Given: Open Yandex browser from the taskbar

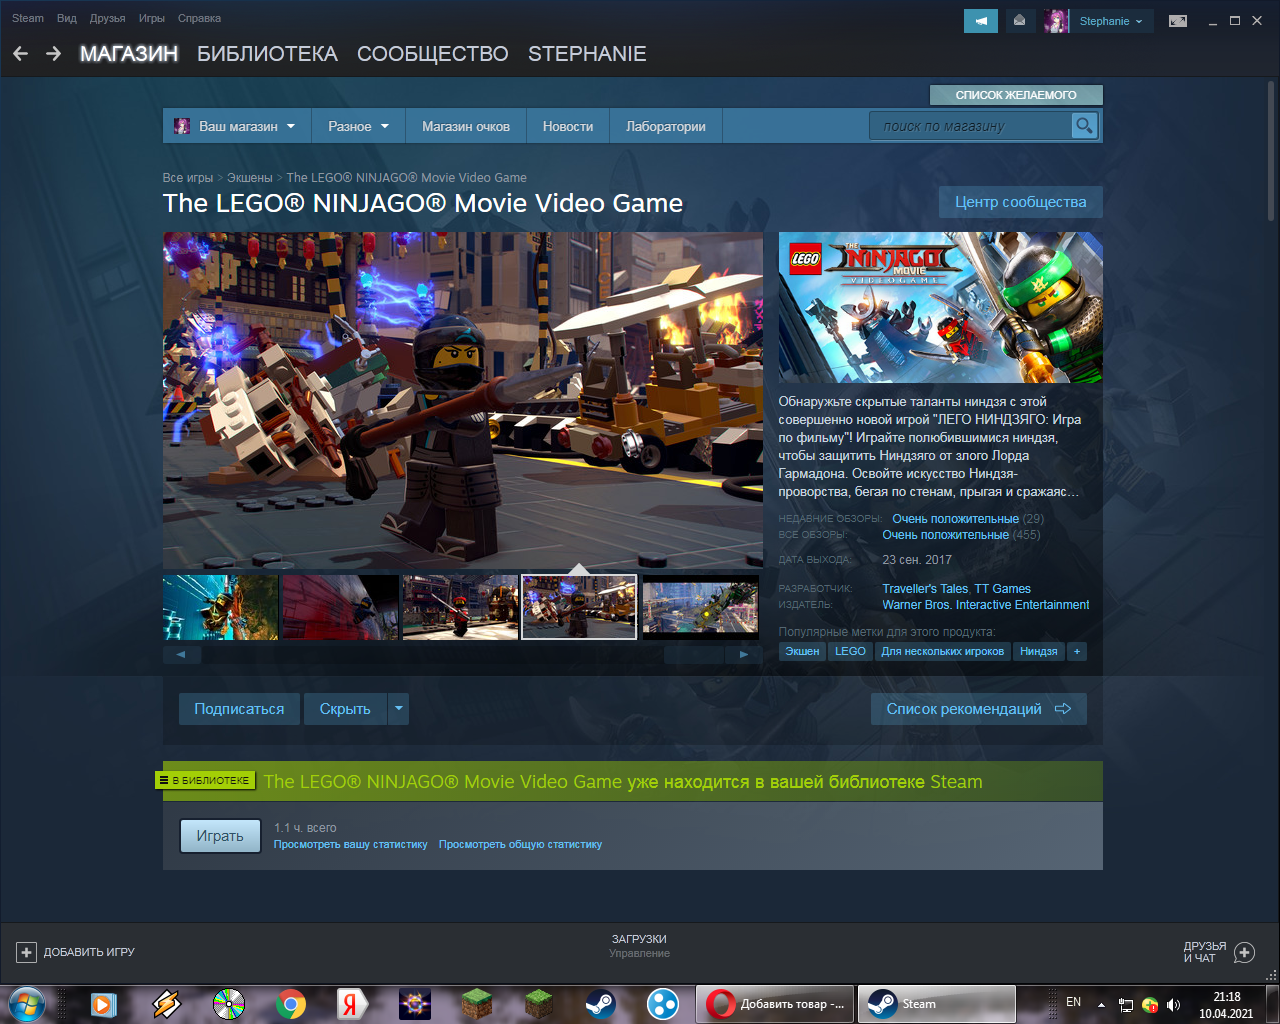Looking at the screenshot, I should [352, 1003].
